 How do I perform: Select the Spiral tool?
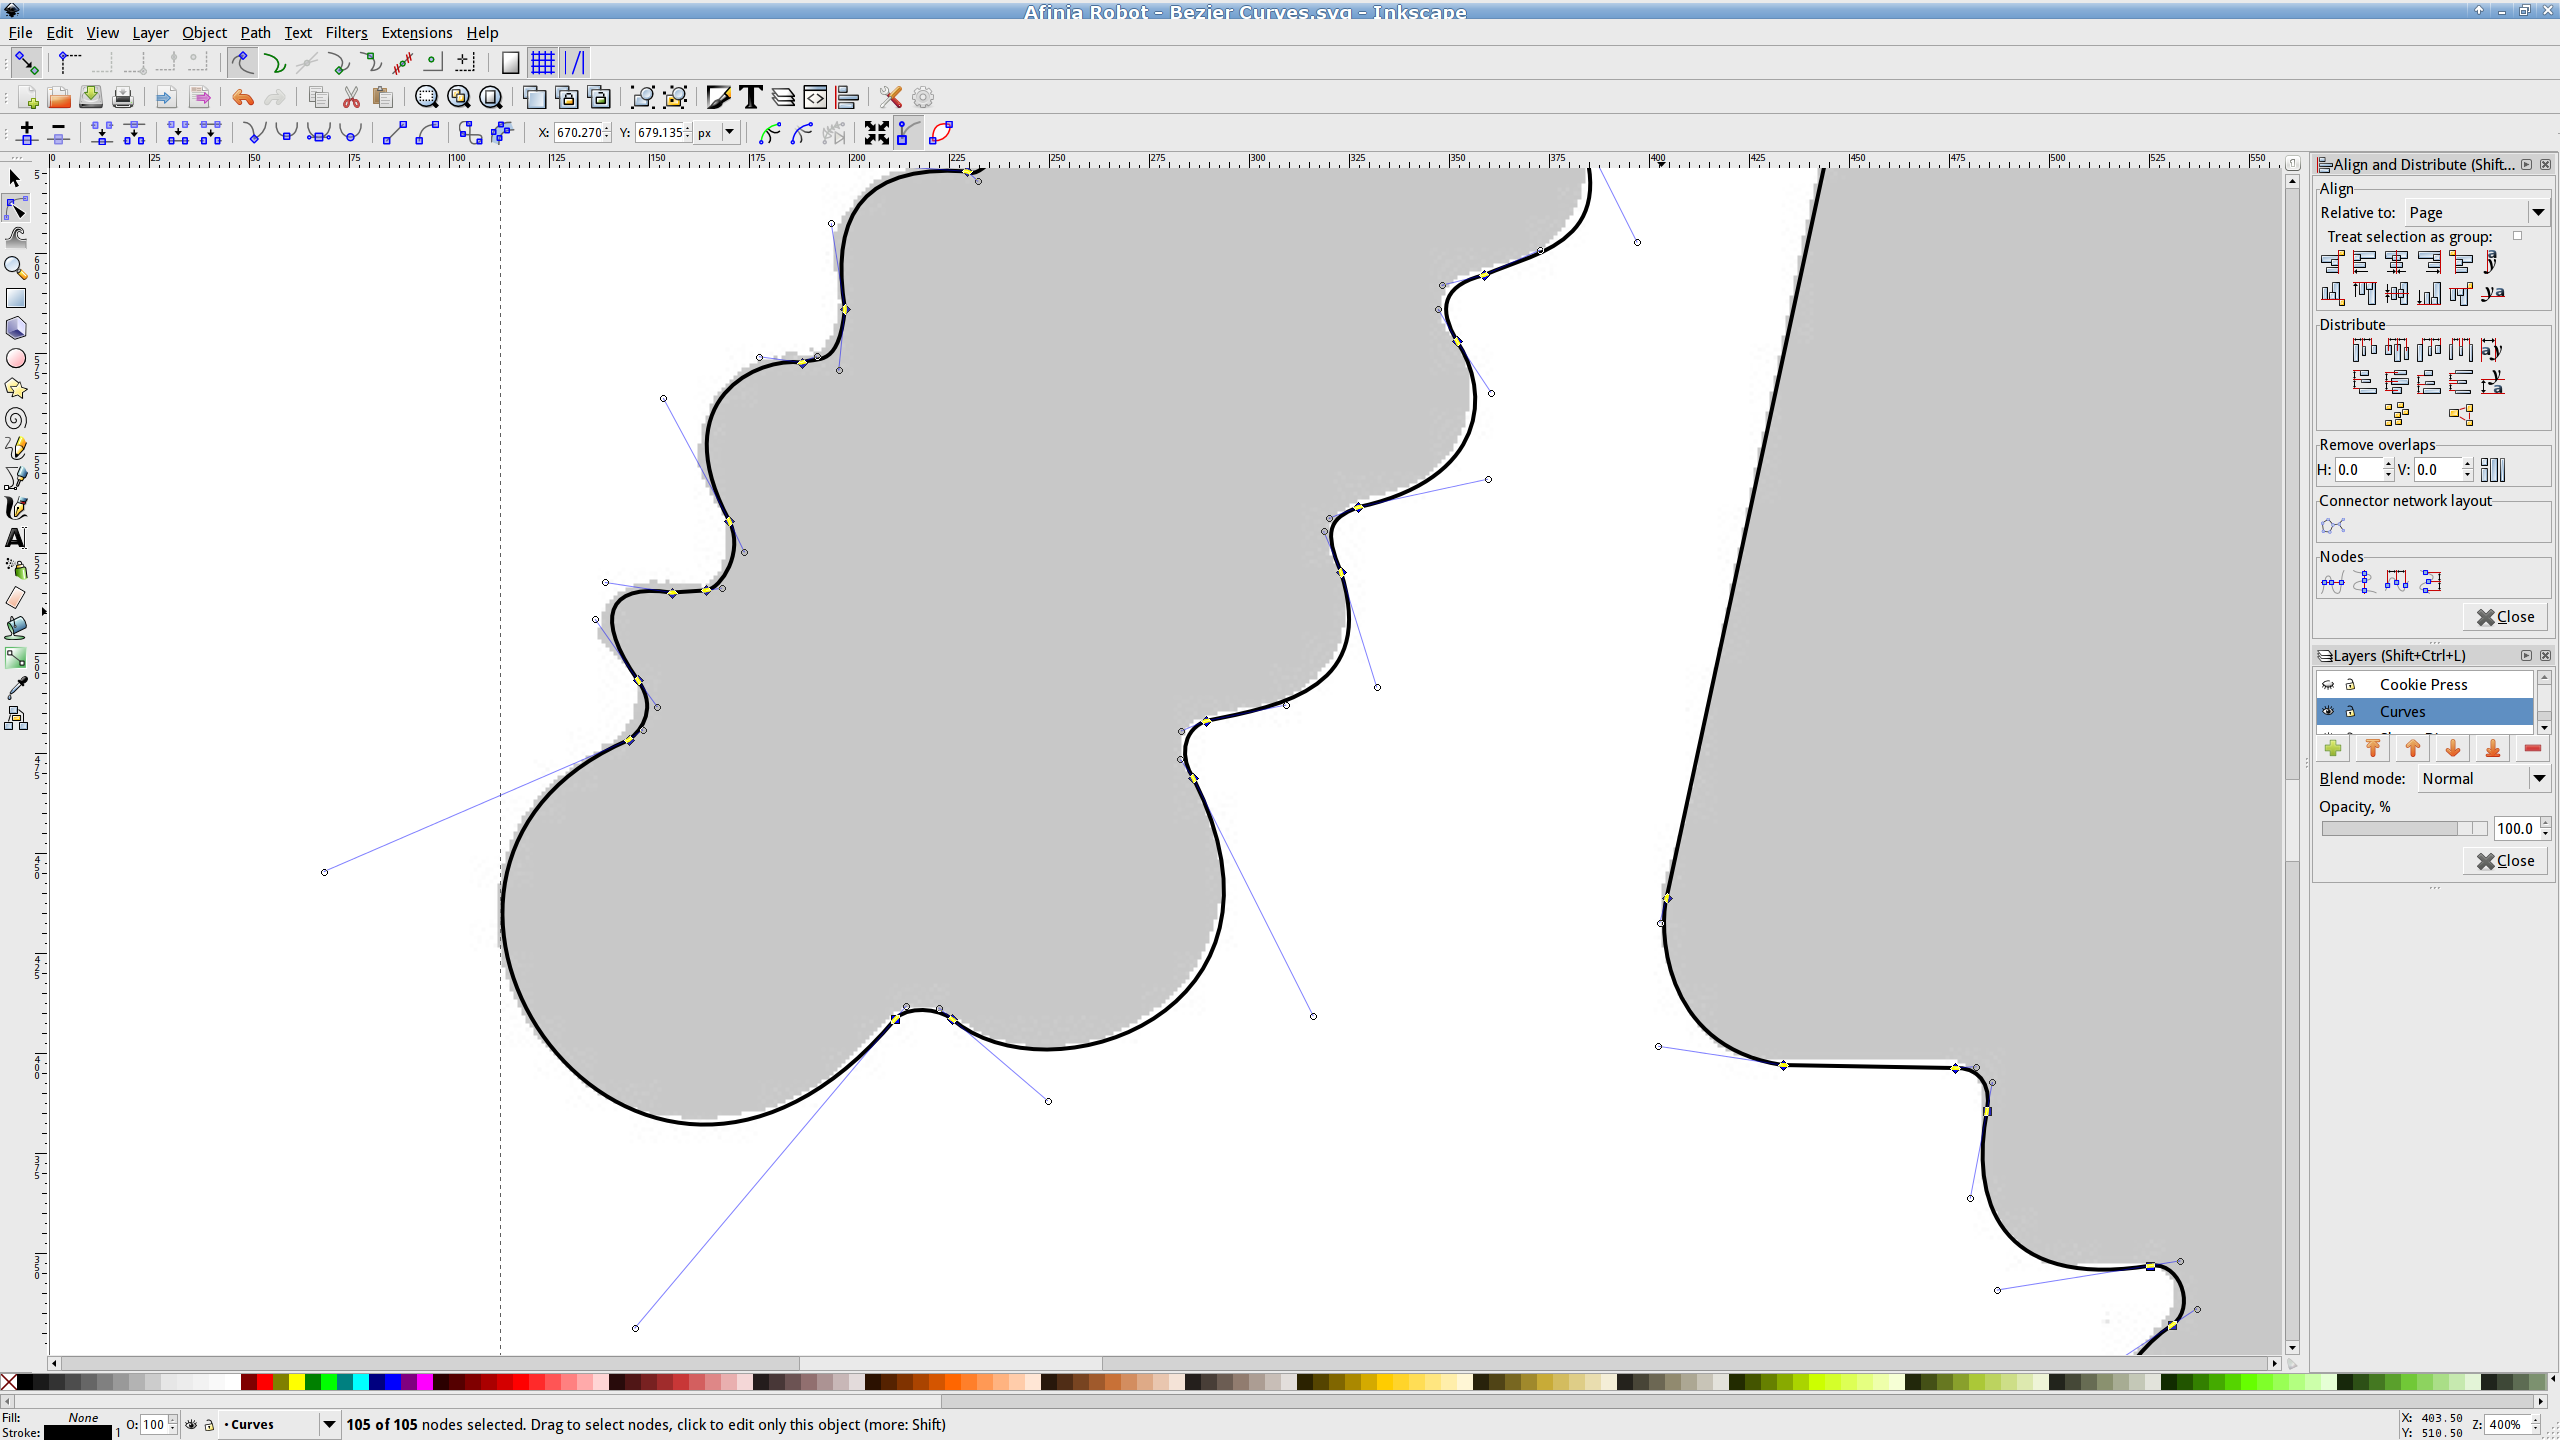coord(16,419)
